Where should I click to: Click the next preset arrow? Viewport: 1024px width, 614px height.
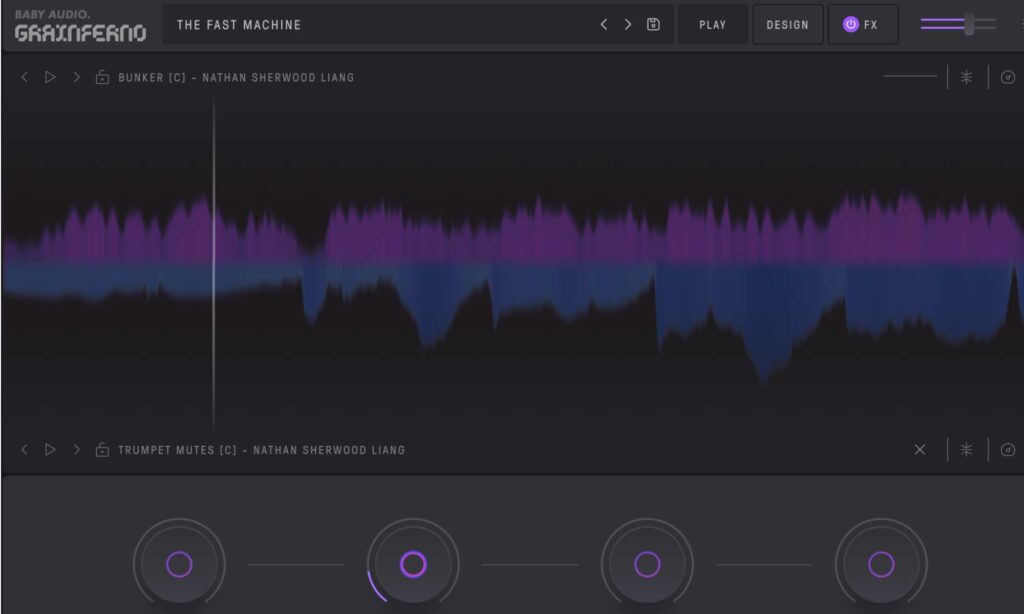coord(627,24)
